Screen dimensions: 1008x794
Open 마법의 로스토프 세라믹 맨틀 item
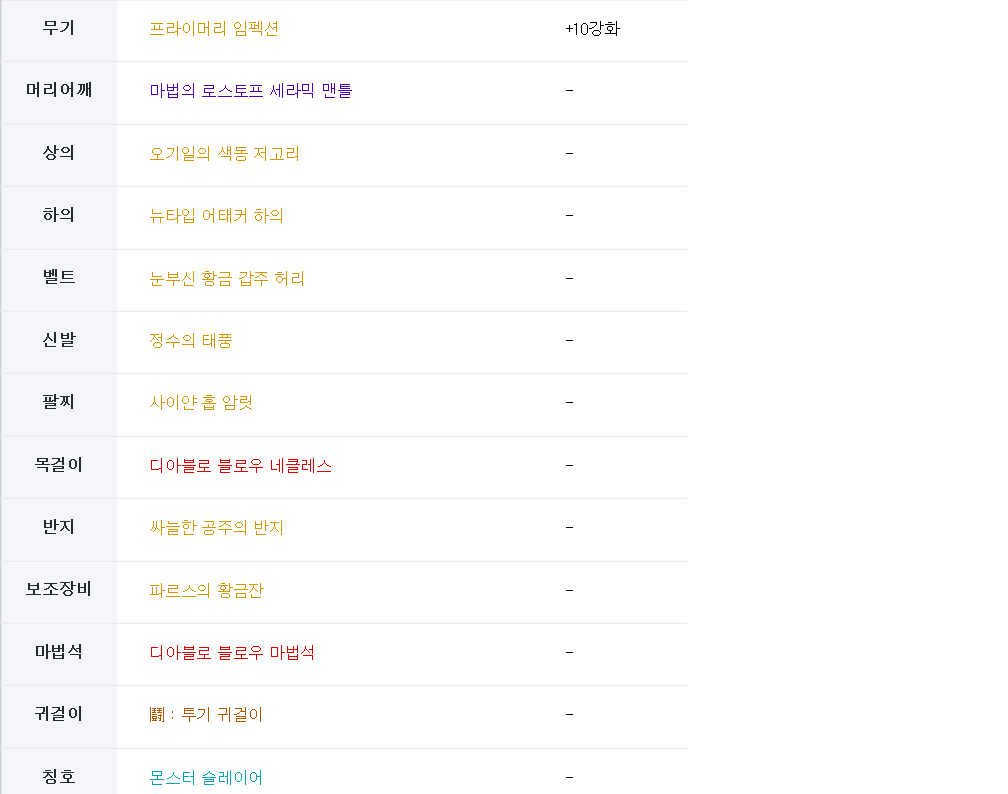click(x=251, y=91)
